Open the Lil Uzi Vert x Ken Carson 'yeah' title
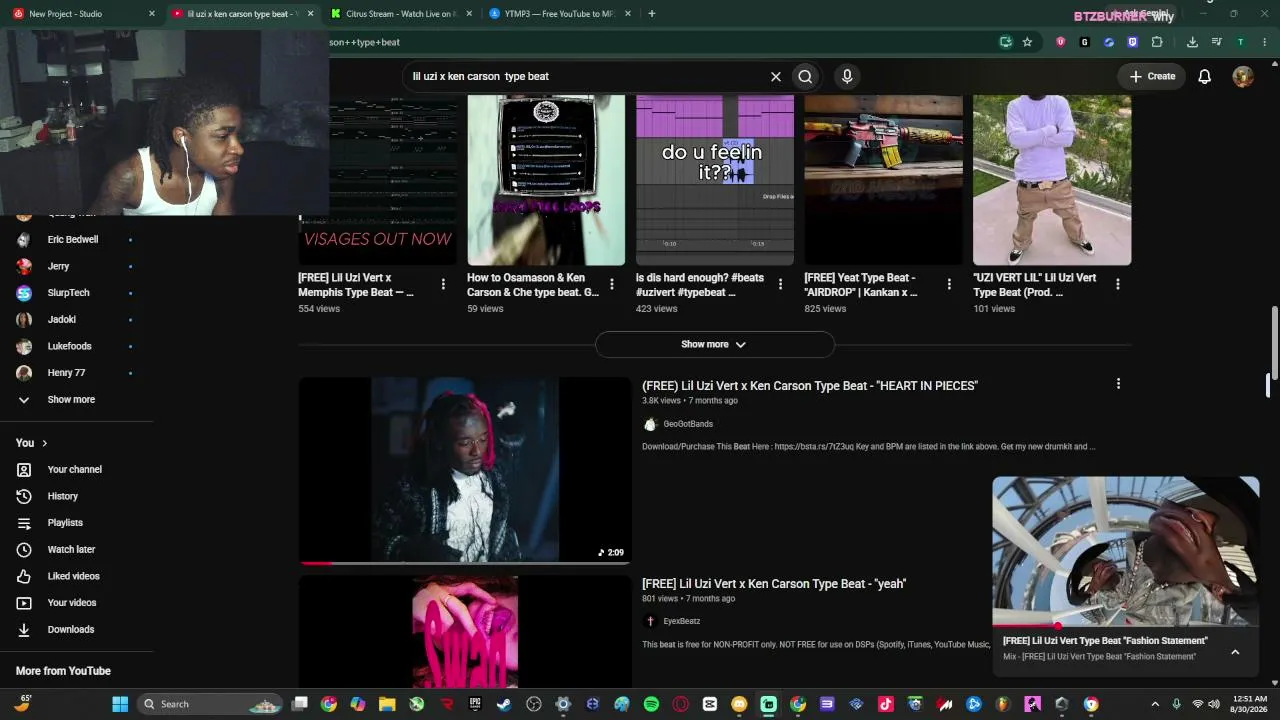Image resolution: width=1280 pixels, height=720 pixels. [x=774, y=584]
